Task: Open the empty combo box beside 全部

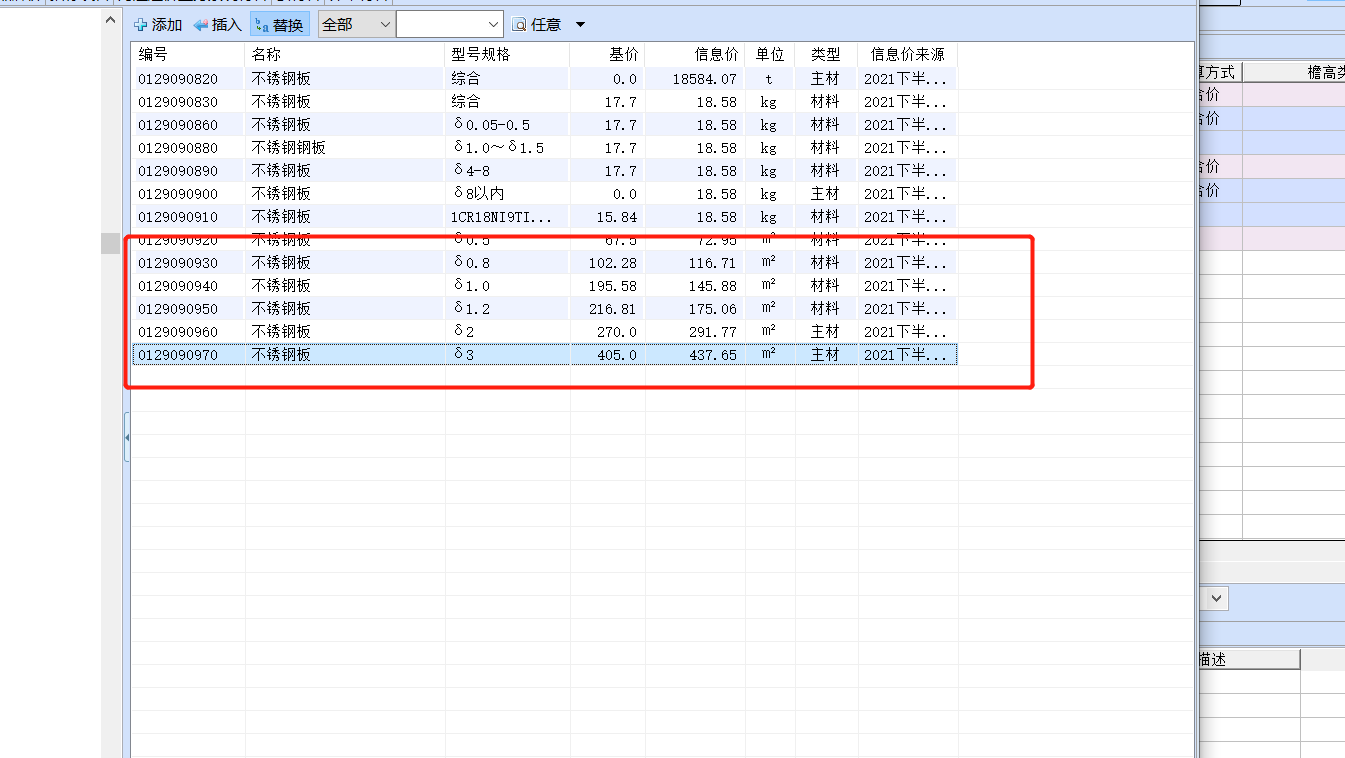Action: click(x=450, y=24)
